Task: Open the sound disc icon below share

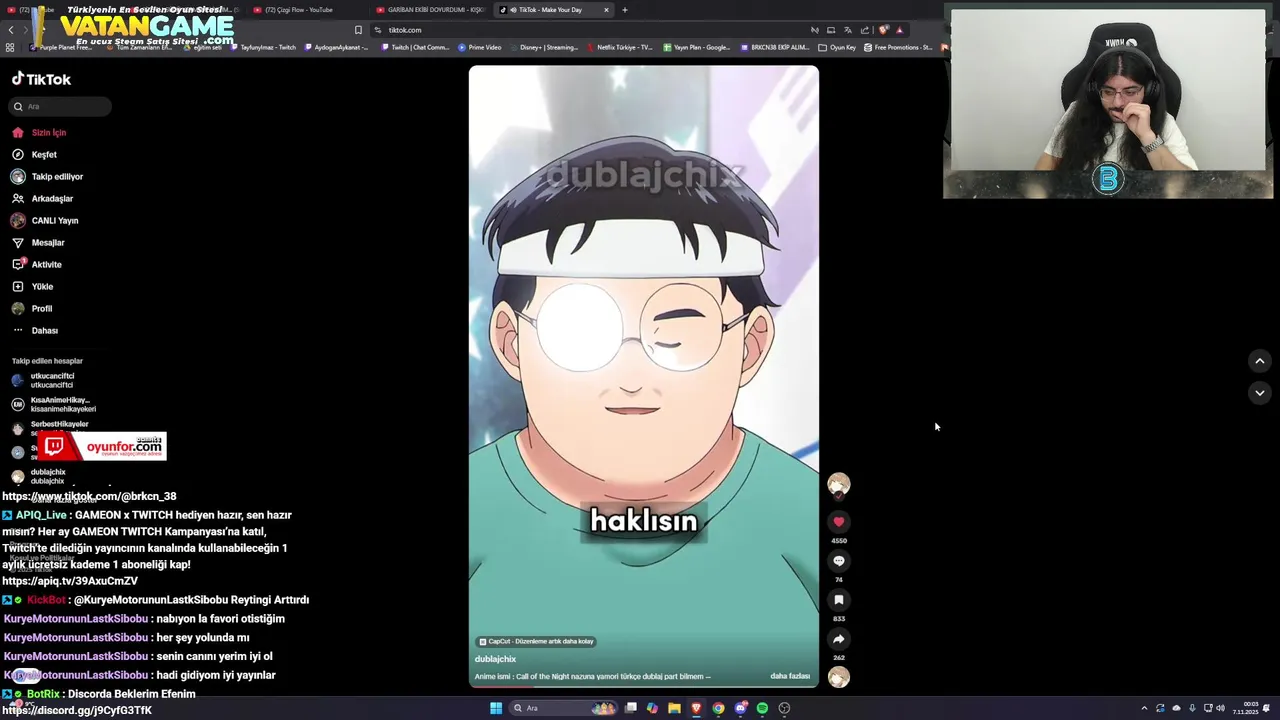Action: click(839, 676)
